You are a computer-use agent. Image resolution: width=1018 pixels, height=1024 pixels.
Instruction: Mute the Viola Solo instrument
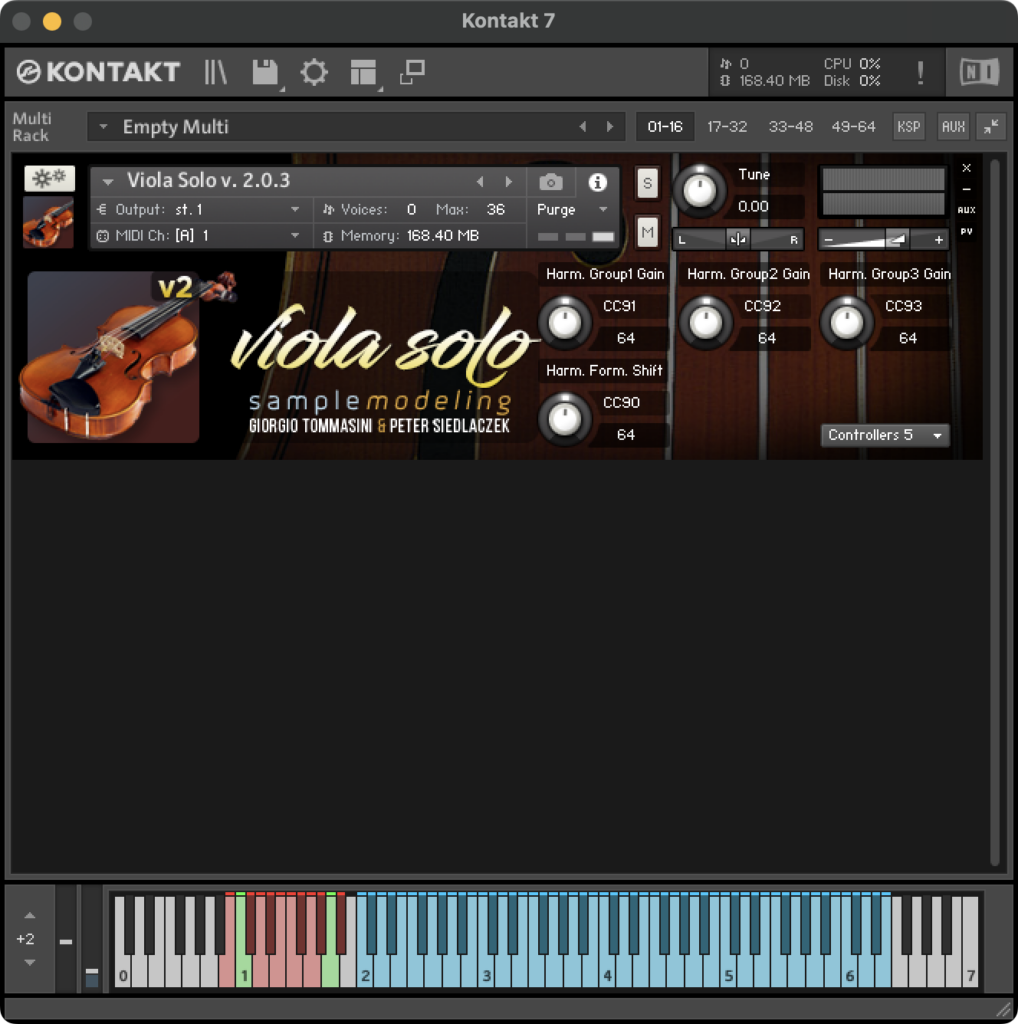coord(647,232)
